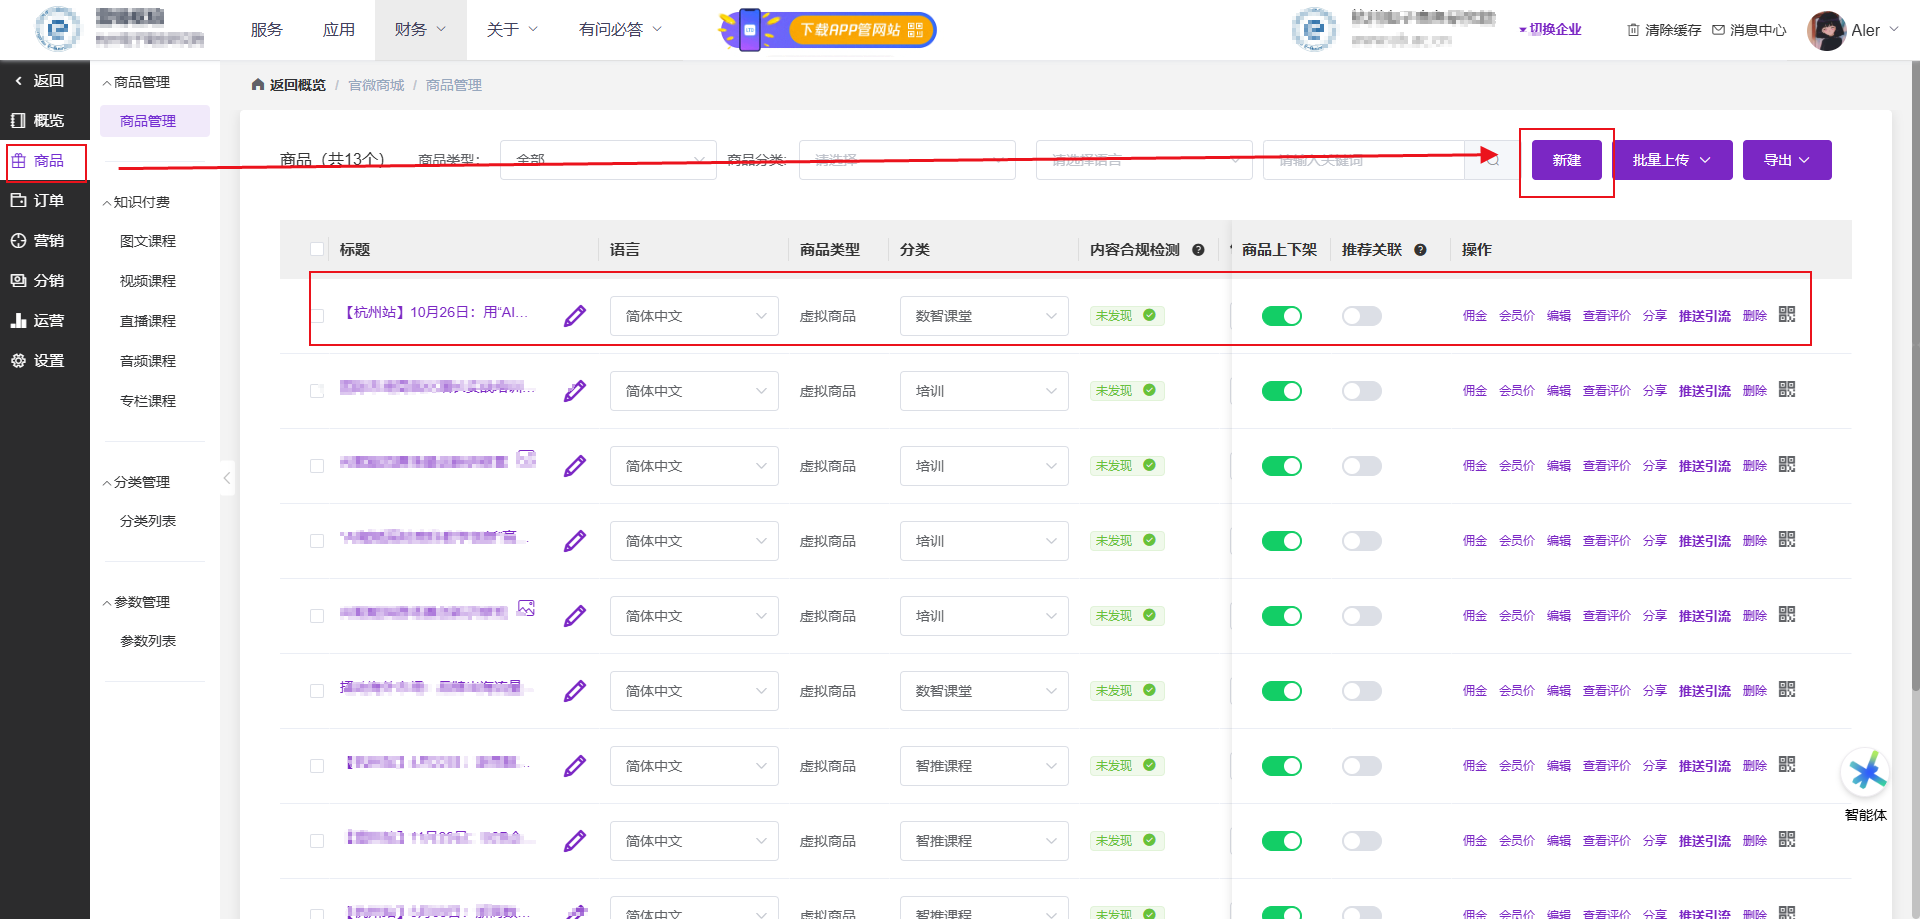1920x919 pixels.
Task: Click the 下载APP管网站 banner
Action: coord(828,30)
